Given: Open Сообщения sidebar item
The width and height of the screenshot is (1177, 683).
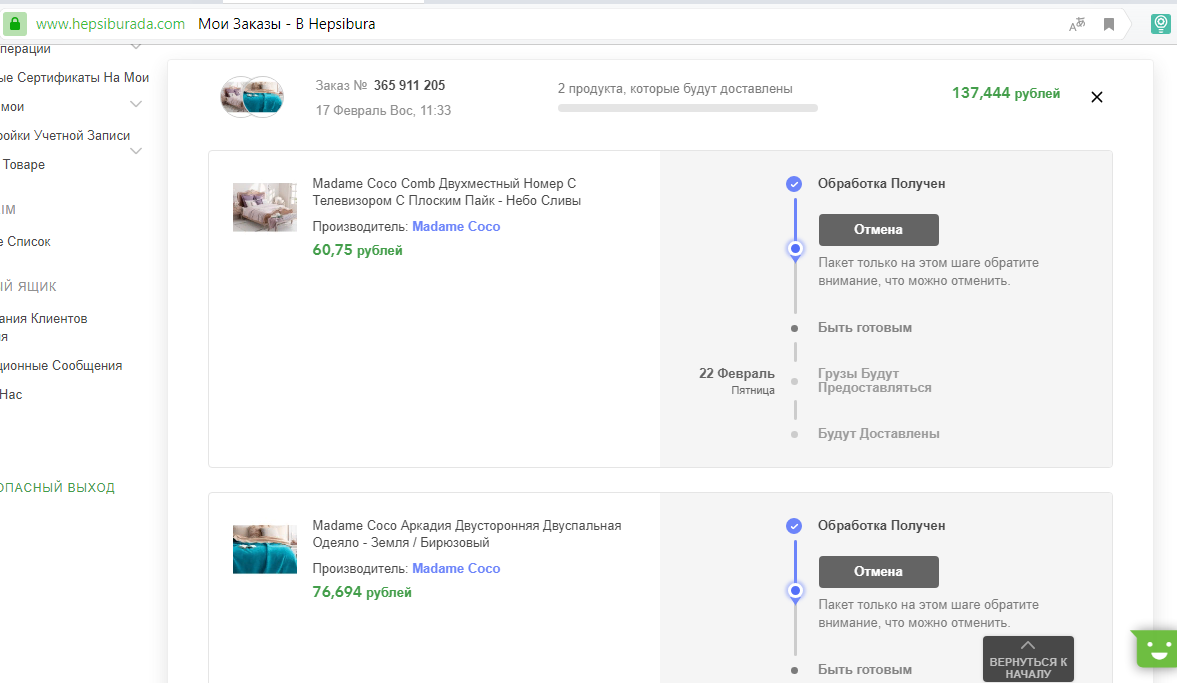Looking at the screenshot, I should 61,366.
